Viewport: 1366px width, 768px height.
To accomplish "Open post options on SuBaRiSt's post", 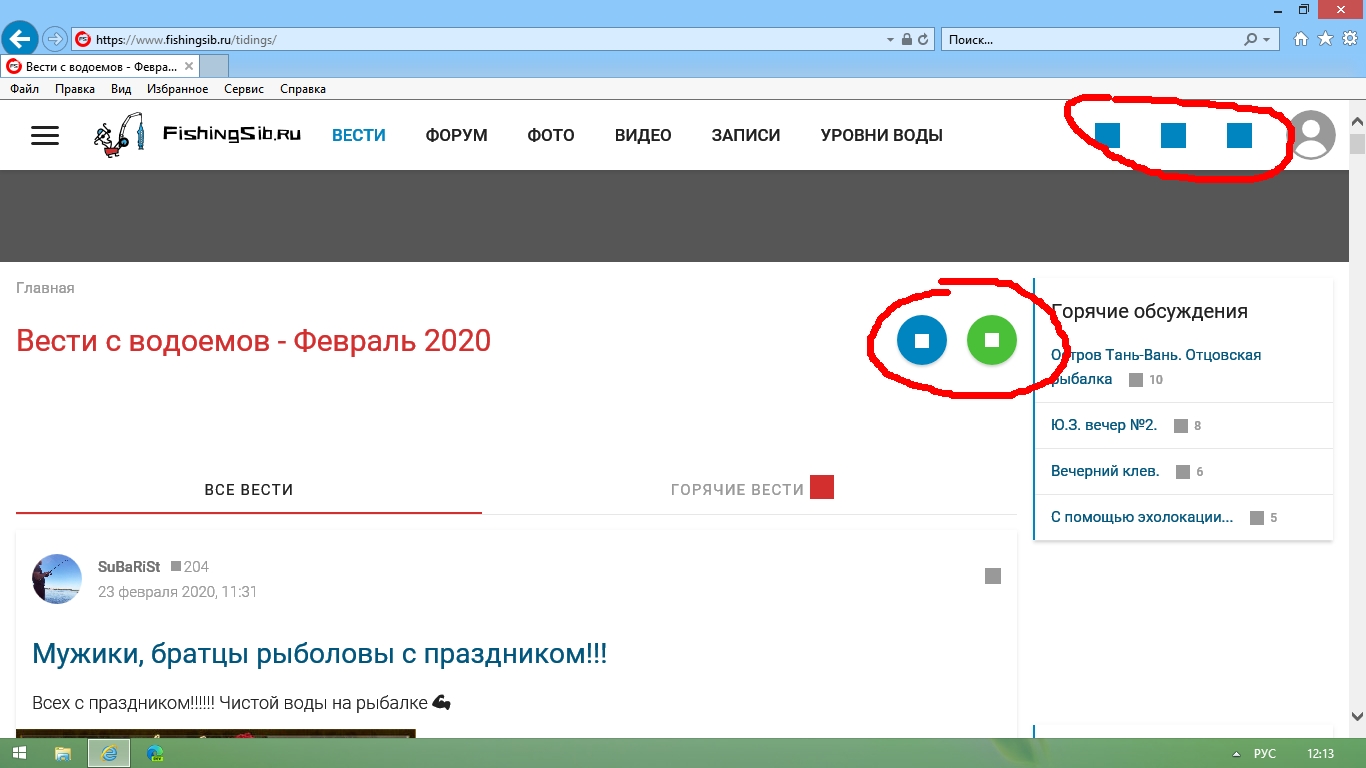I will click(993, 576).
